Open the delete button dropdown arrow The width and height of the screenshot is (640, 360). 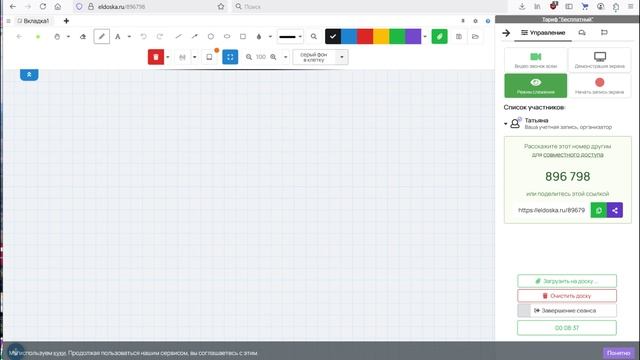tap(167, 57)
